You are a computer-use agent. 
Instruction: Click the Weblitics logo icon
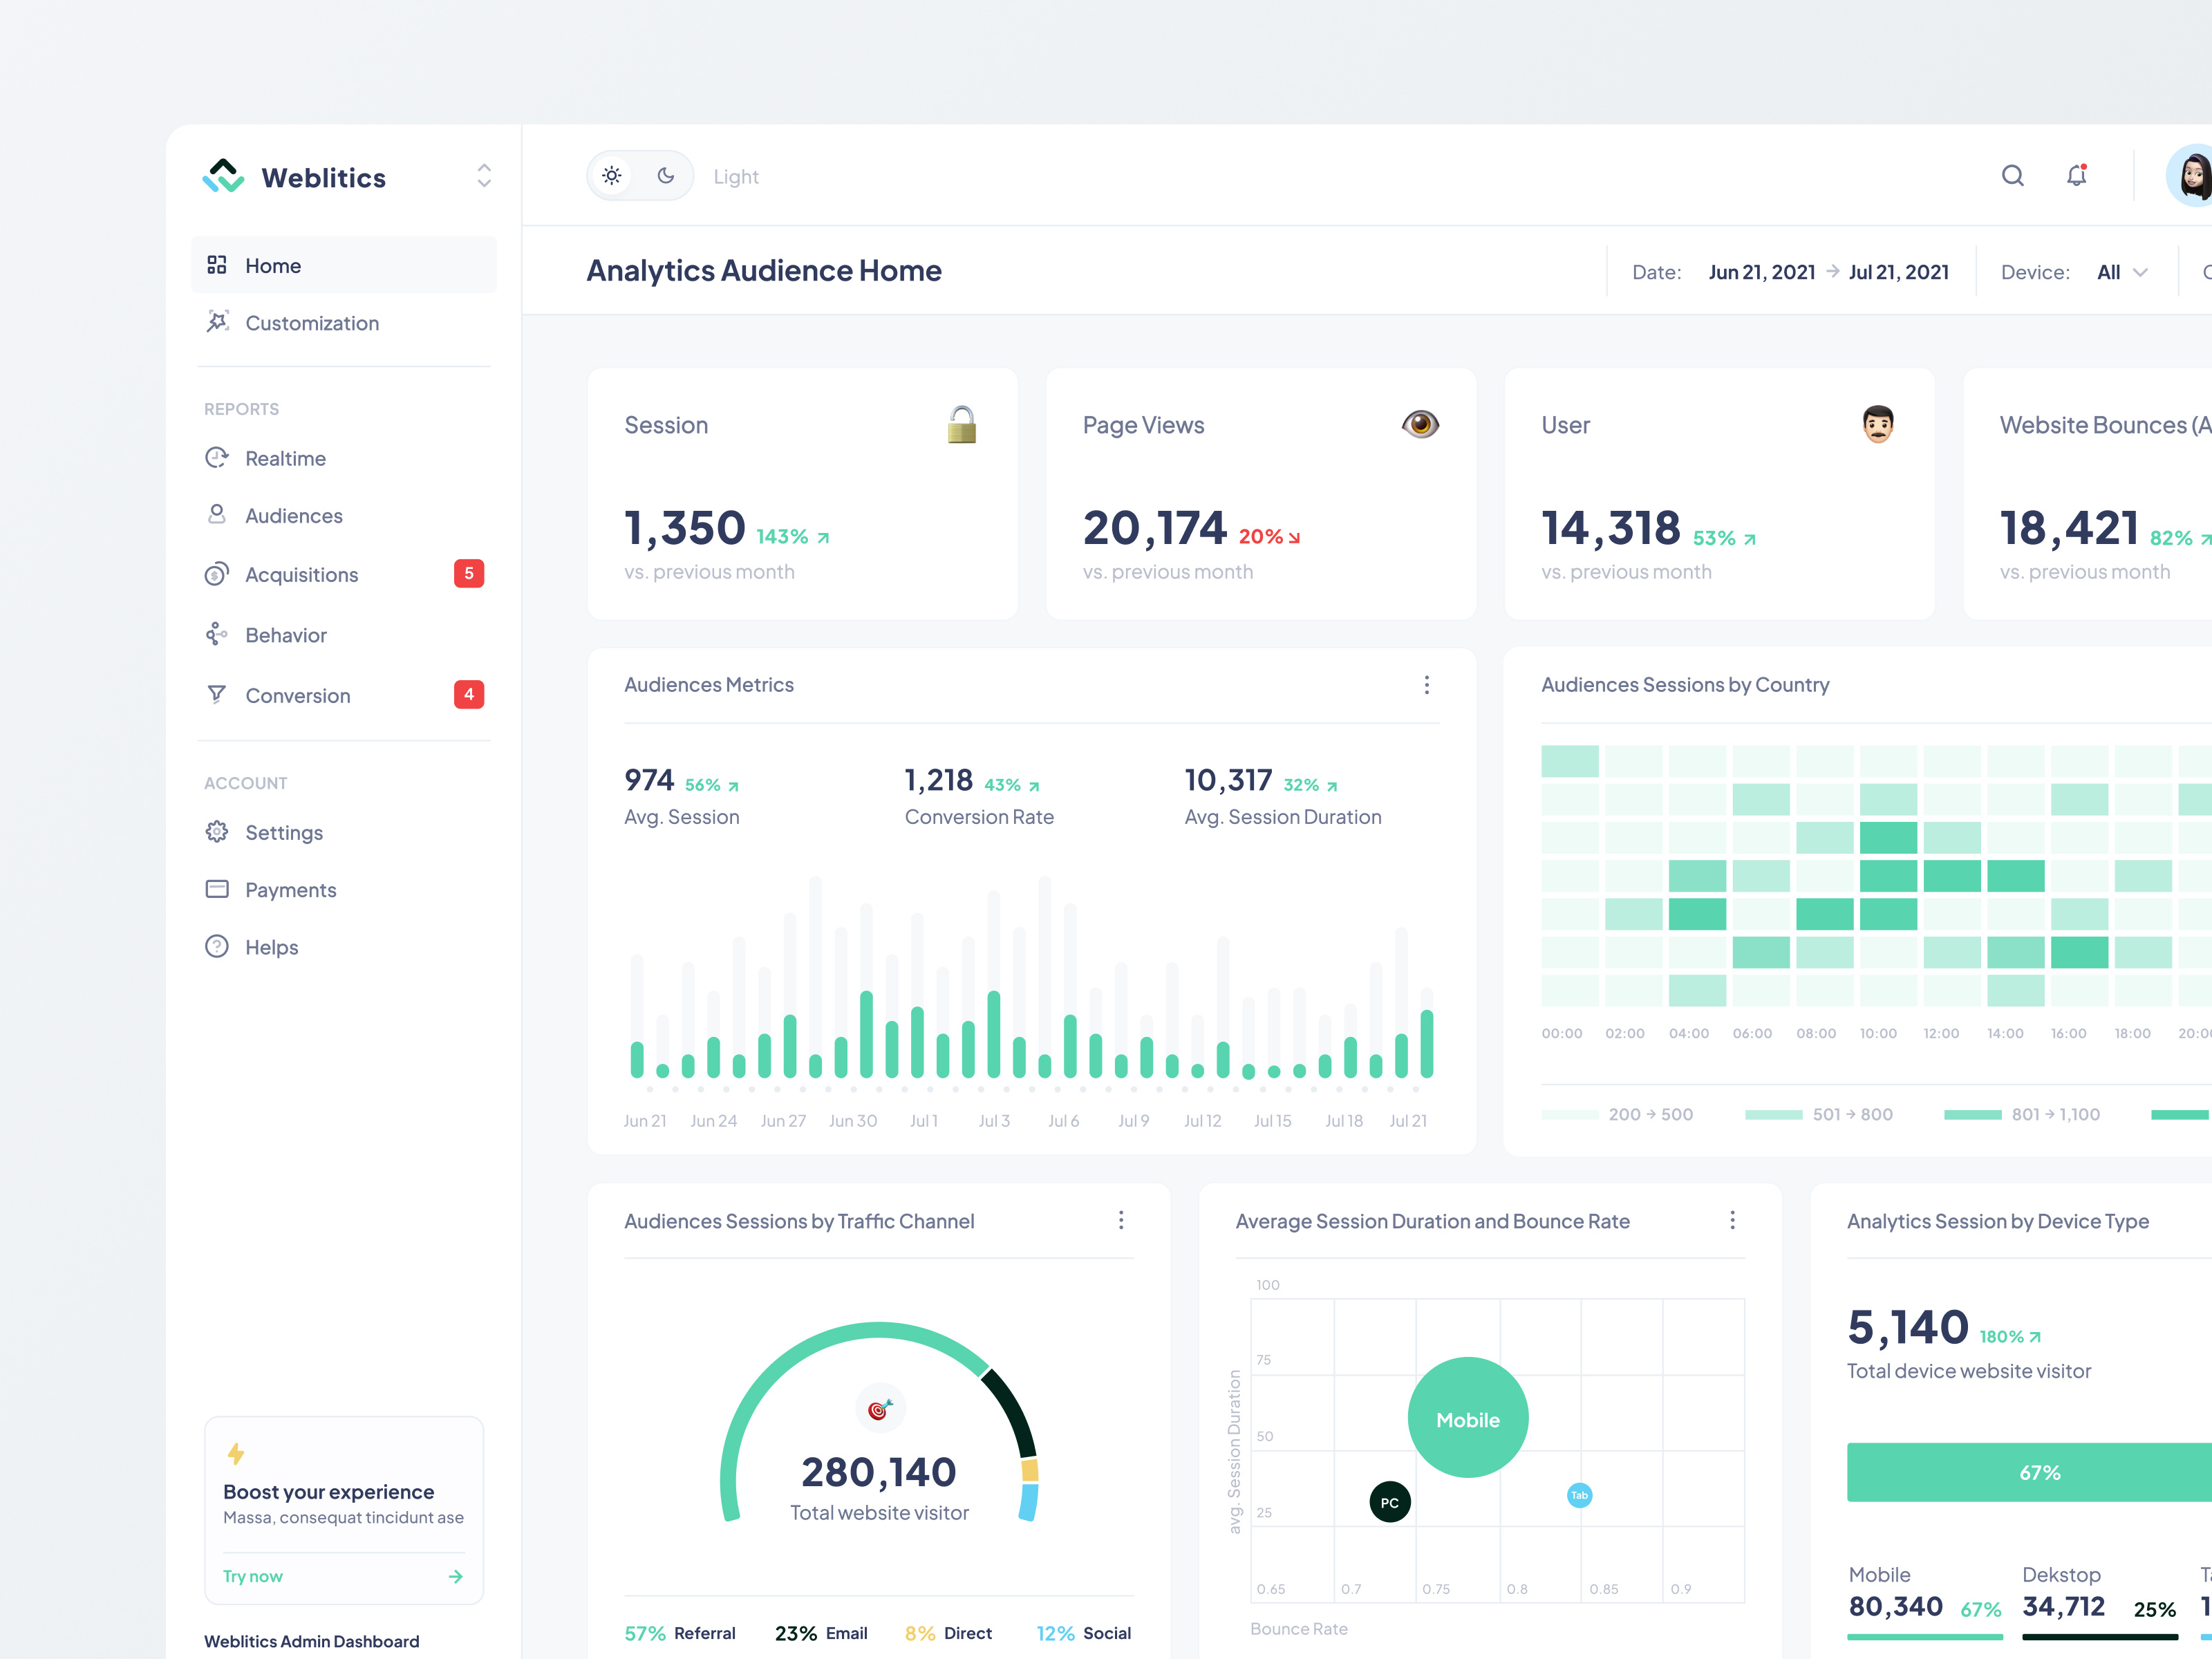point(223,176)
